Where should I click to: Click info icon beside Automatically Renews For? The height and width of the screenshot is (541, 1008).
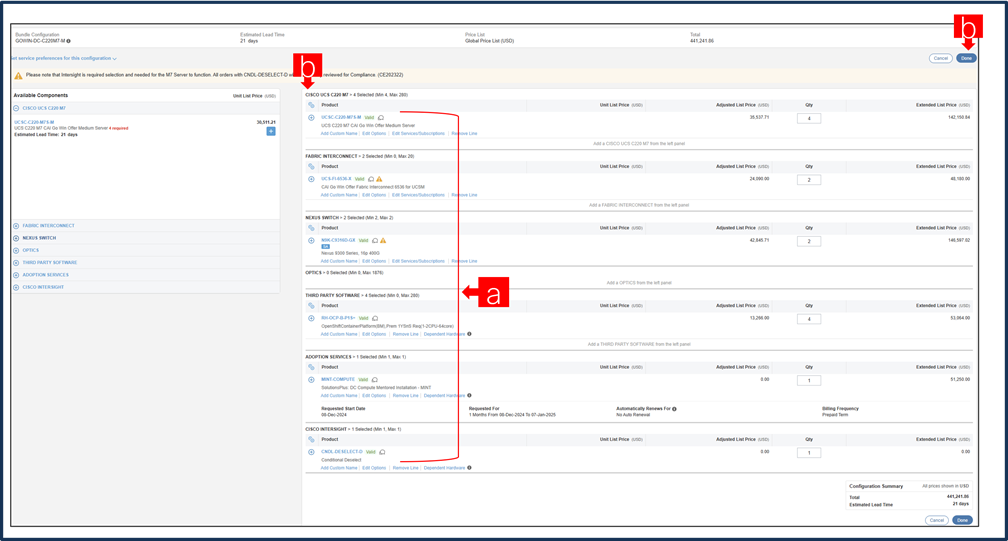coord(674,409)
